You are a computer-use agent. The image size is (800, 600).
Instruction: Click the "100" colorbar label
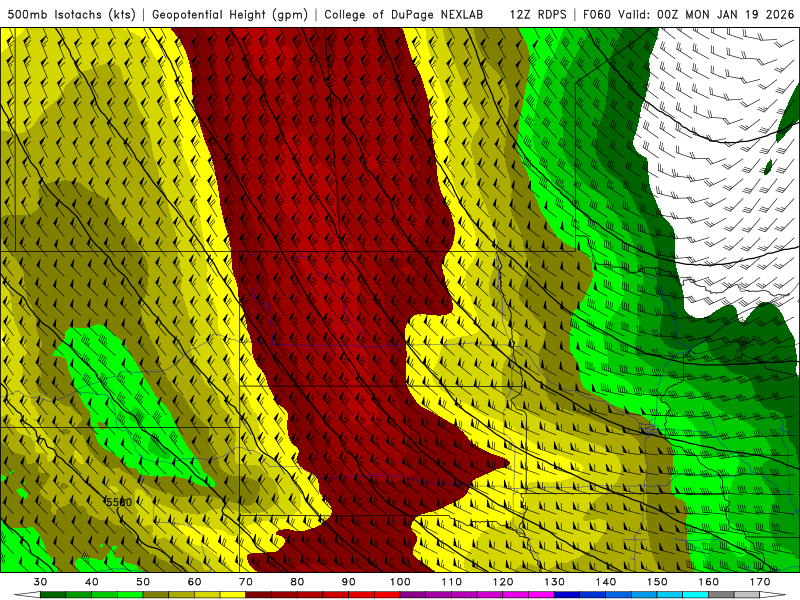click(400, 582)
